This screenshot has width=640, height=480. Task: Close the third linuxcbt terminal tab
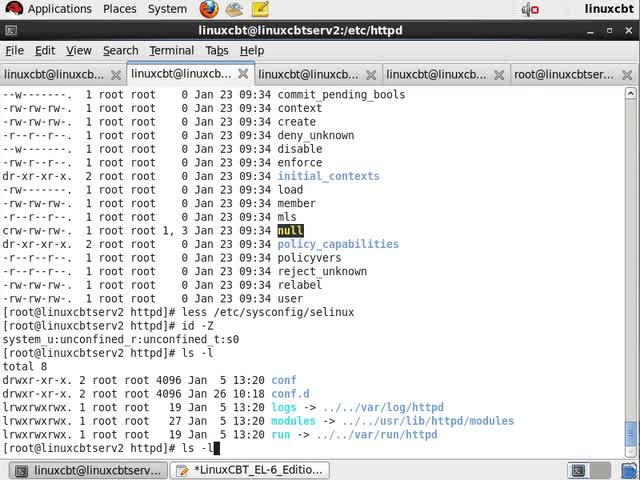(371, 75)
